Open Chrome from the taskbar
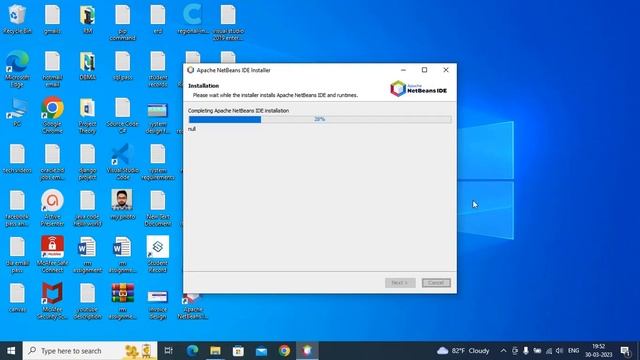The image size is (640, 360). click(284, 351)
